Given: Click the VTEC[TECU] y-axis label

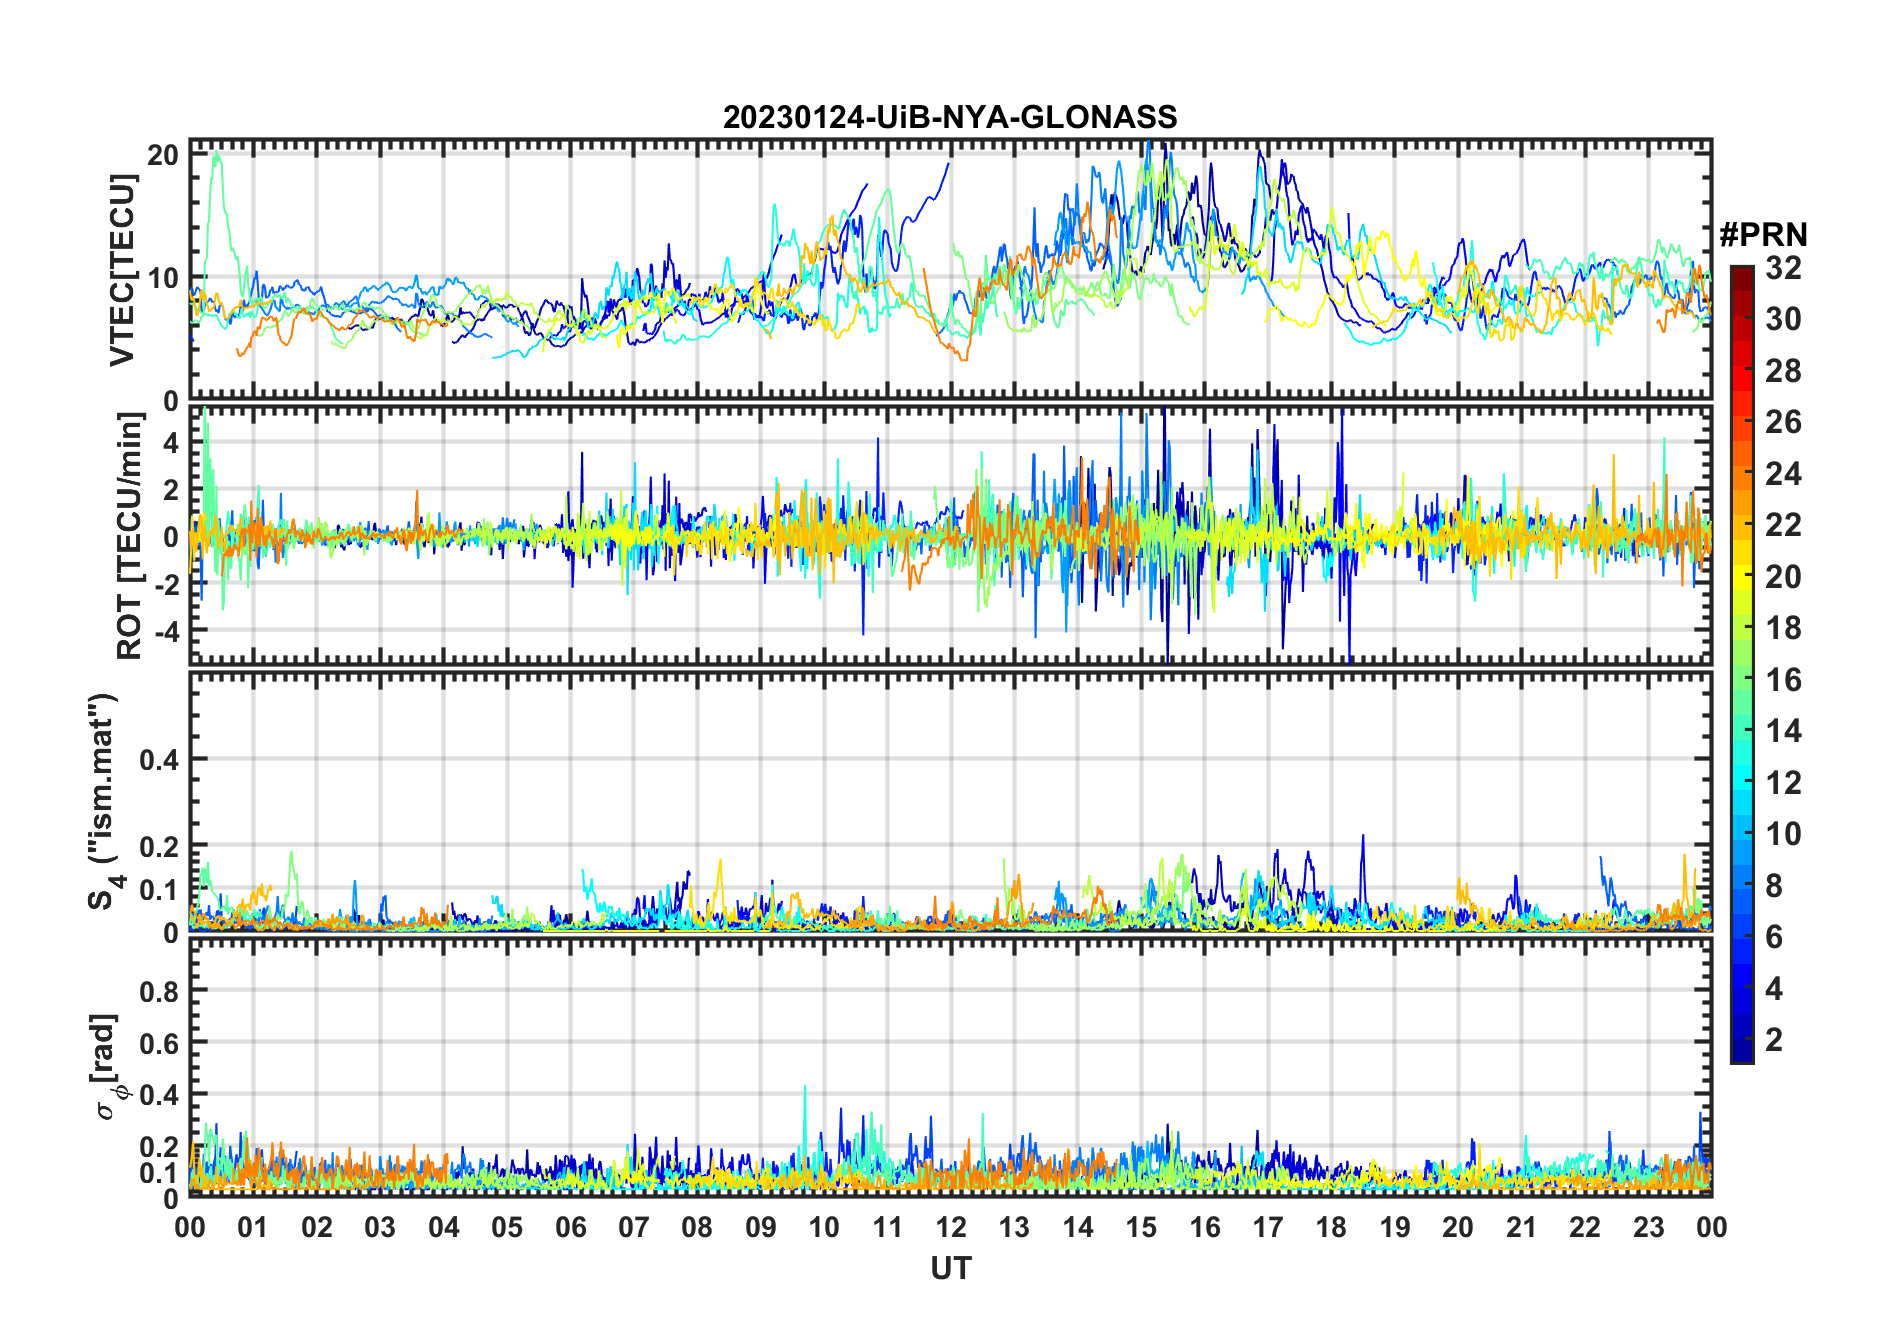Looking at the screenshot, I should point(122,270).
